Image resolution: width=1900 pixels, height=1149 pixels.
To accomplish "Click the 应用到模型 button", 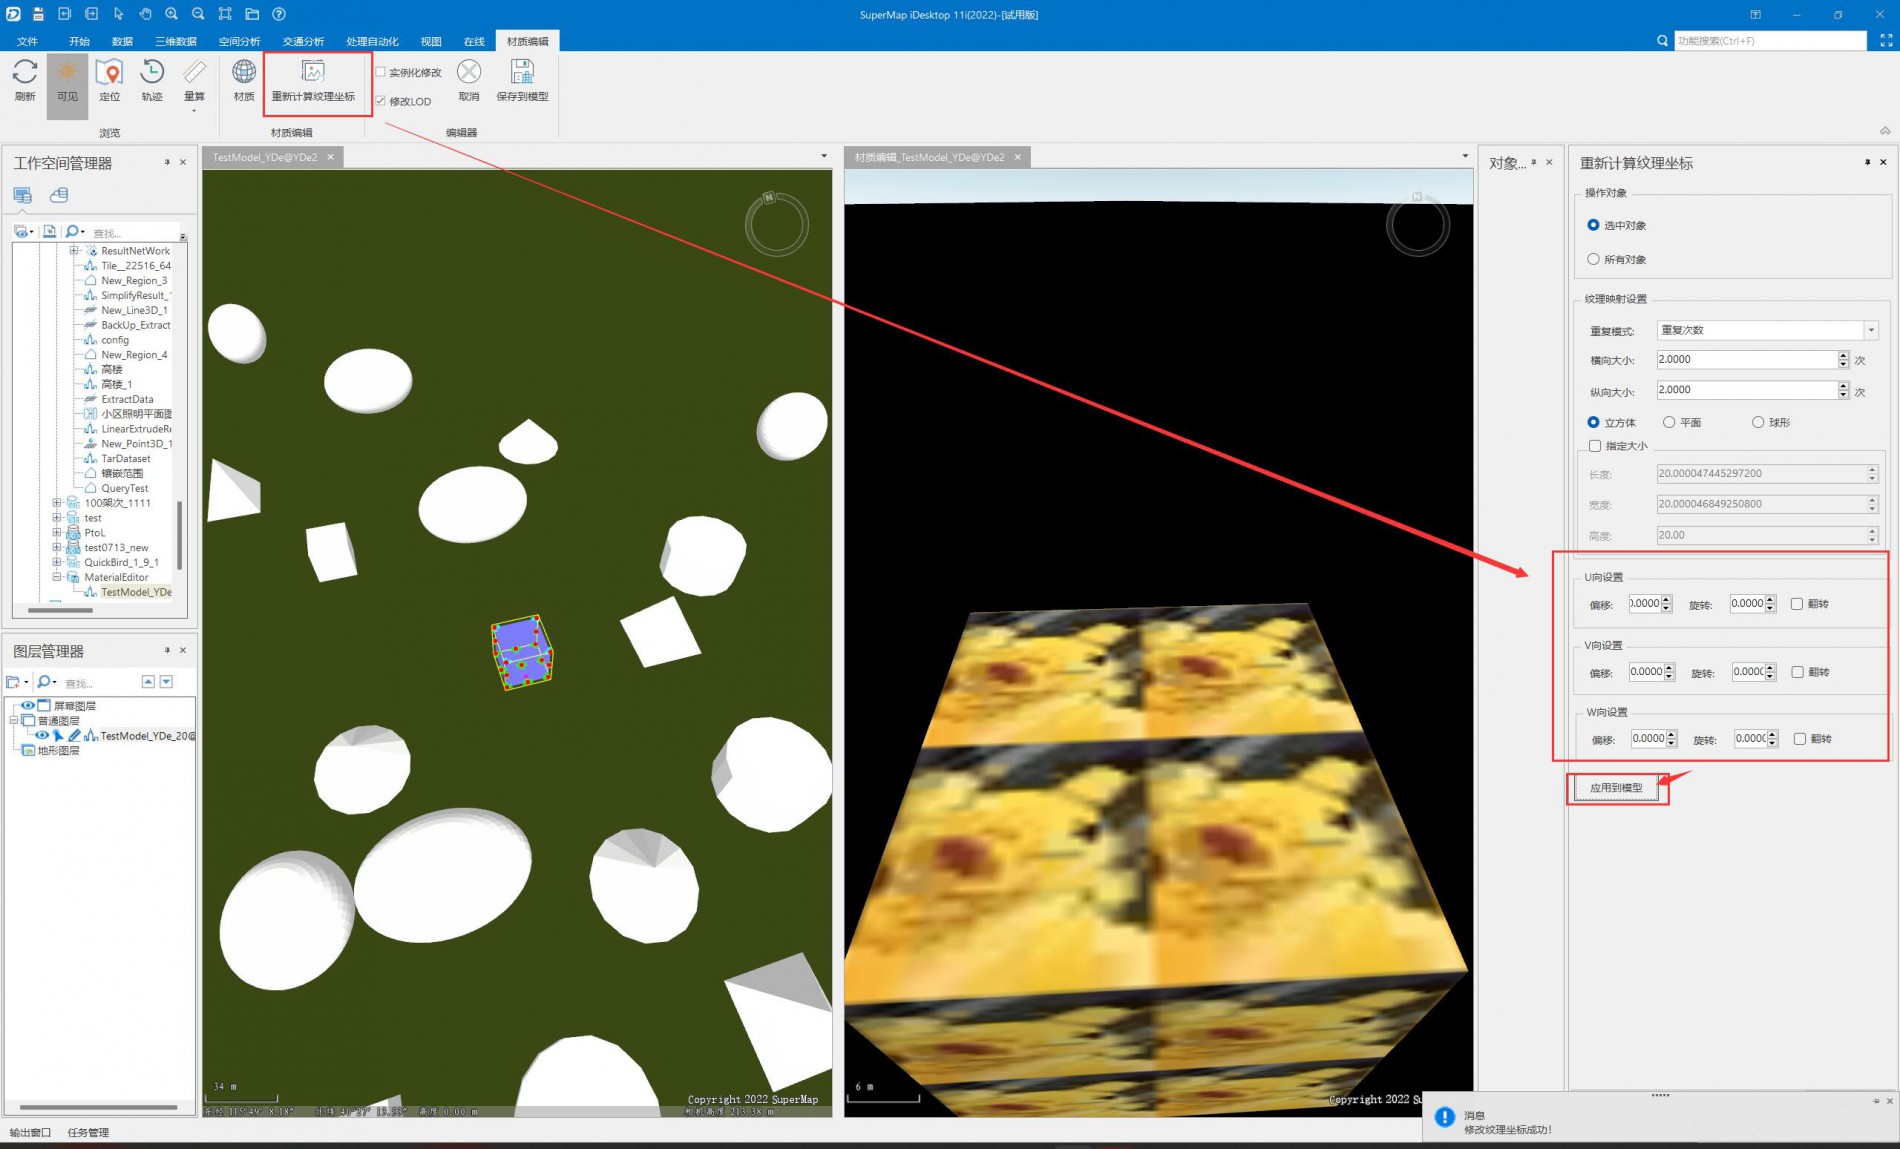I will click(1616, 788).
